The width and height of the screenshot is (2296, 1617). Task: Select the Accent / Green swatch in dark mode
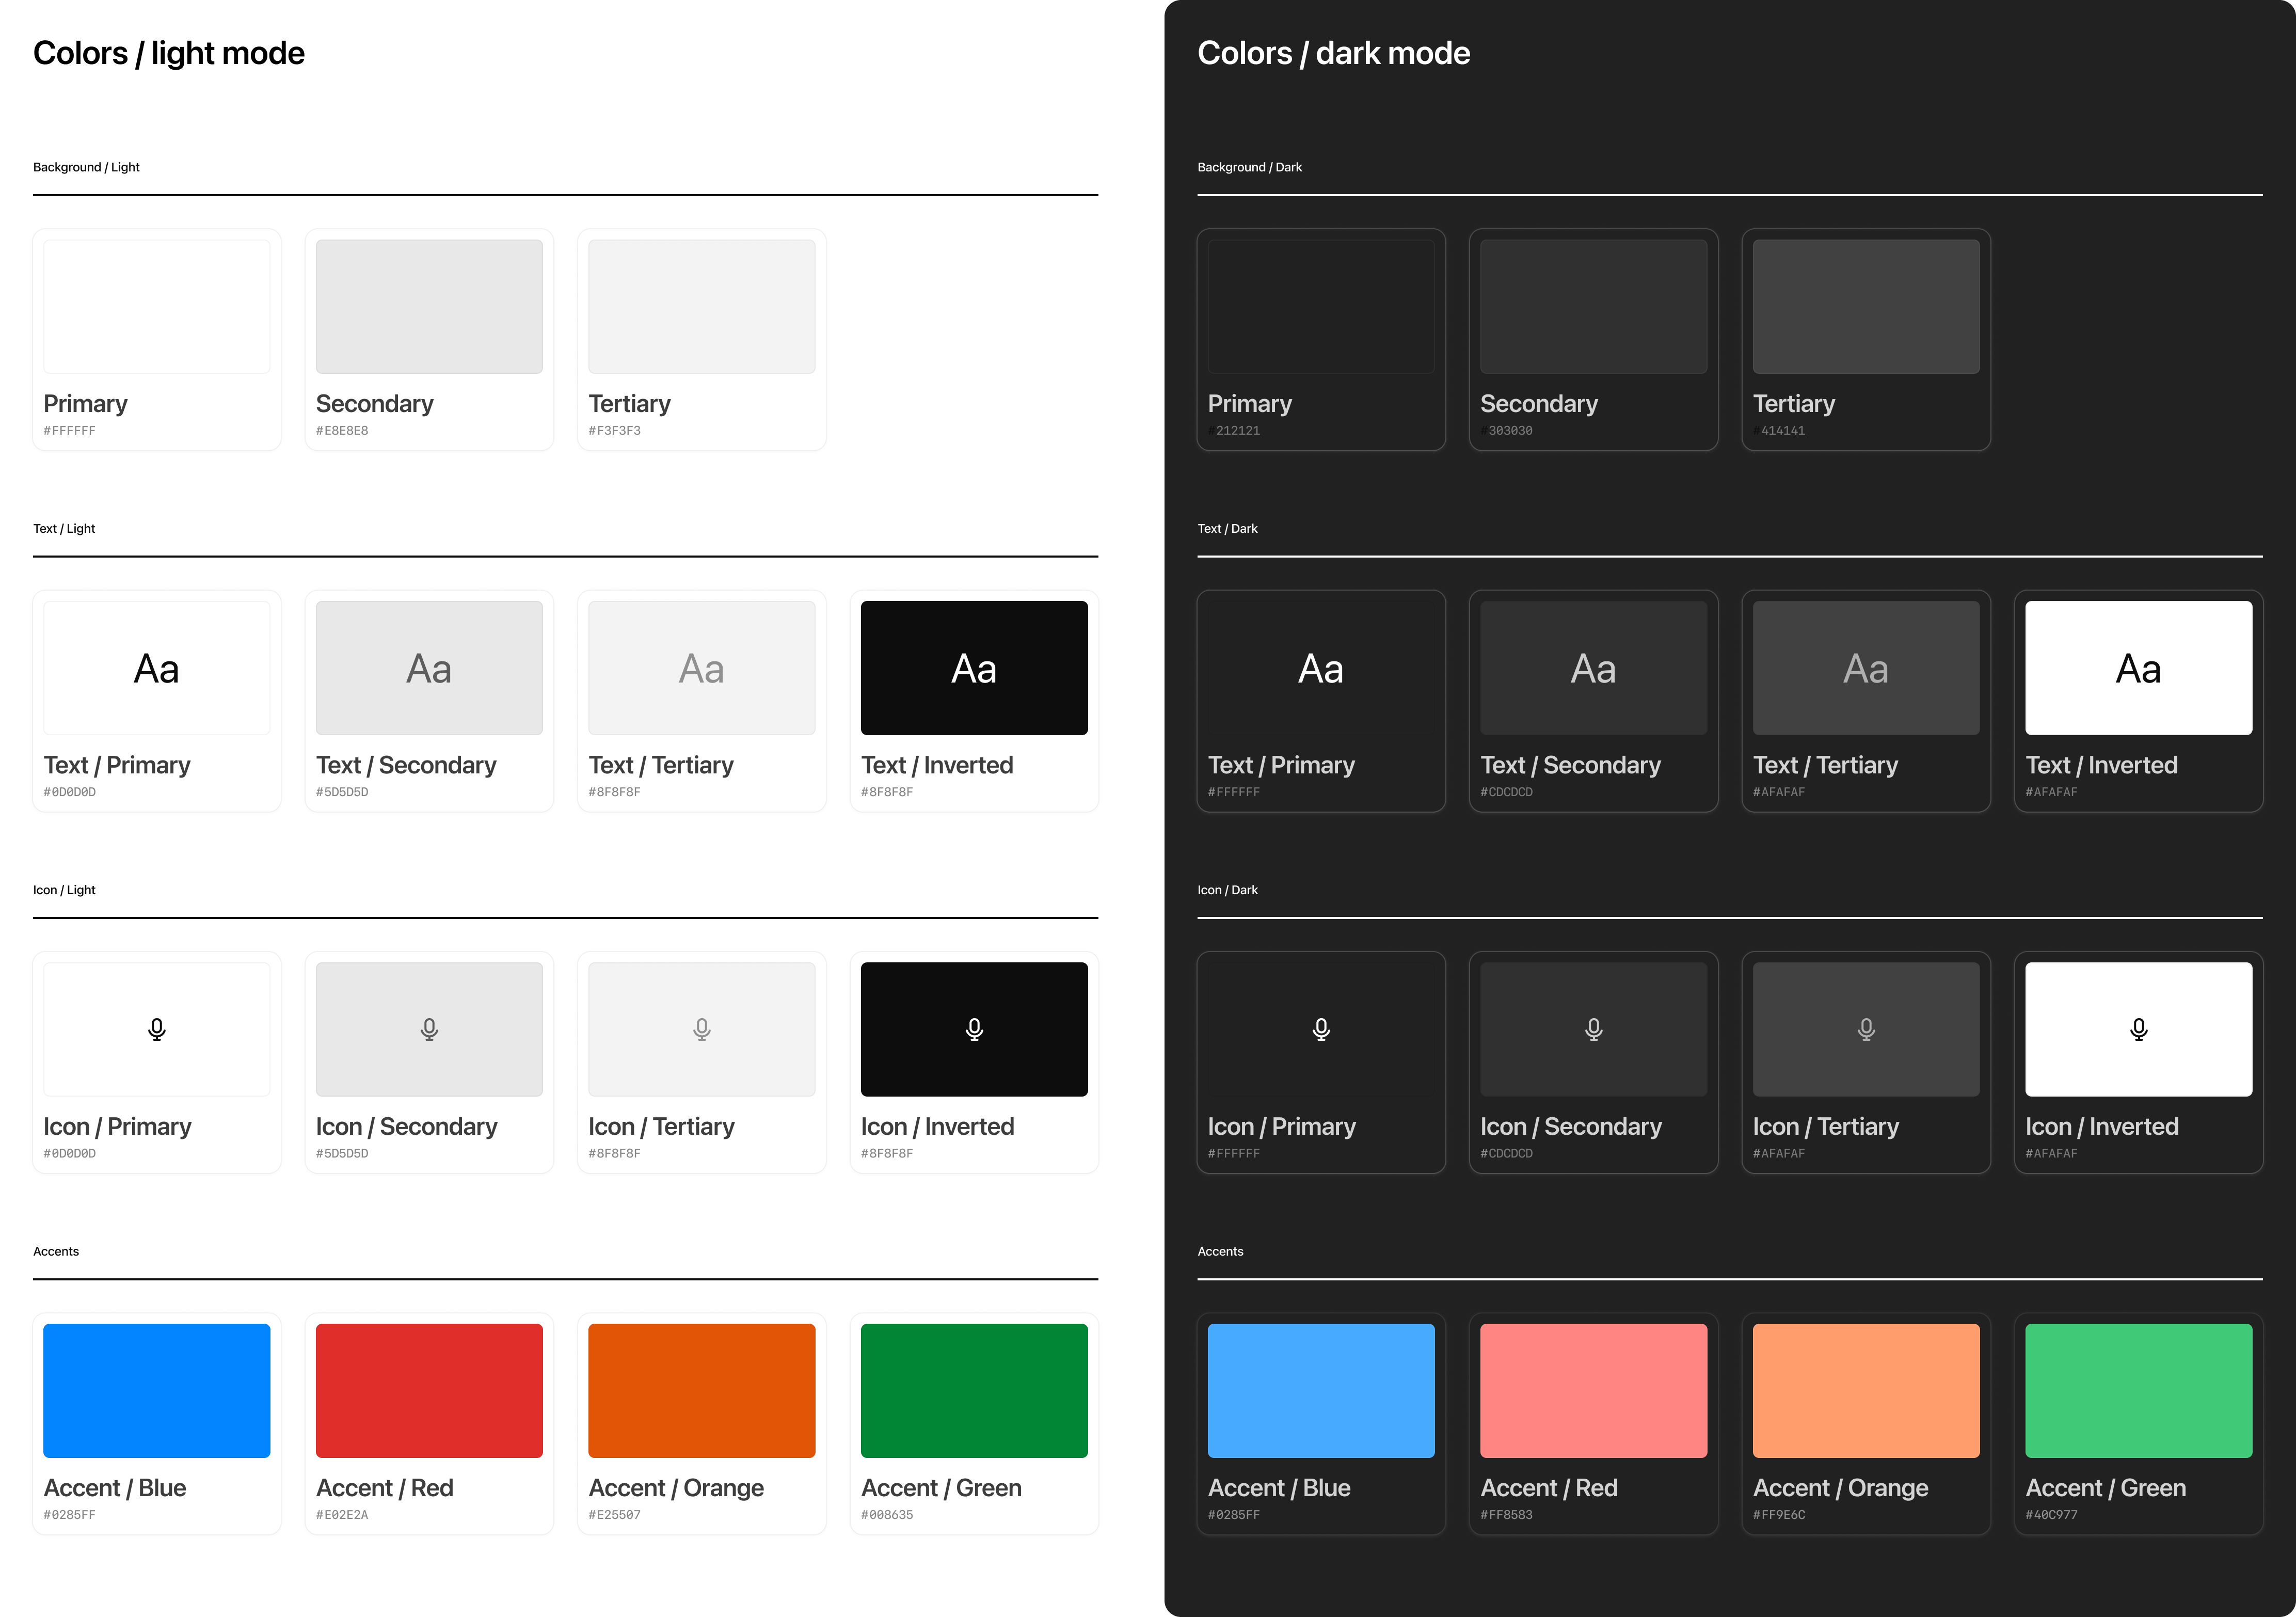click(2138, 1390)
